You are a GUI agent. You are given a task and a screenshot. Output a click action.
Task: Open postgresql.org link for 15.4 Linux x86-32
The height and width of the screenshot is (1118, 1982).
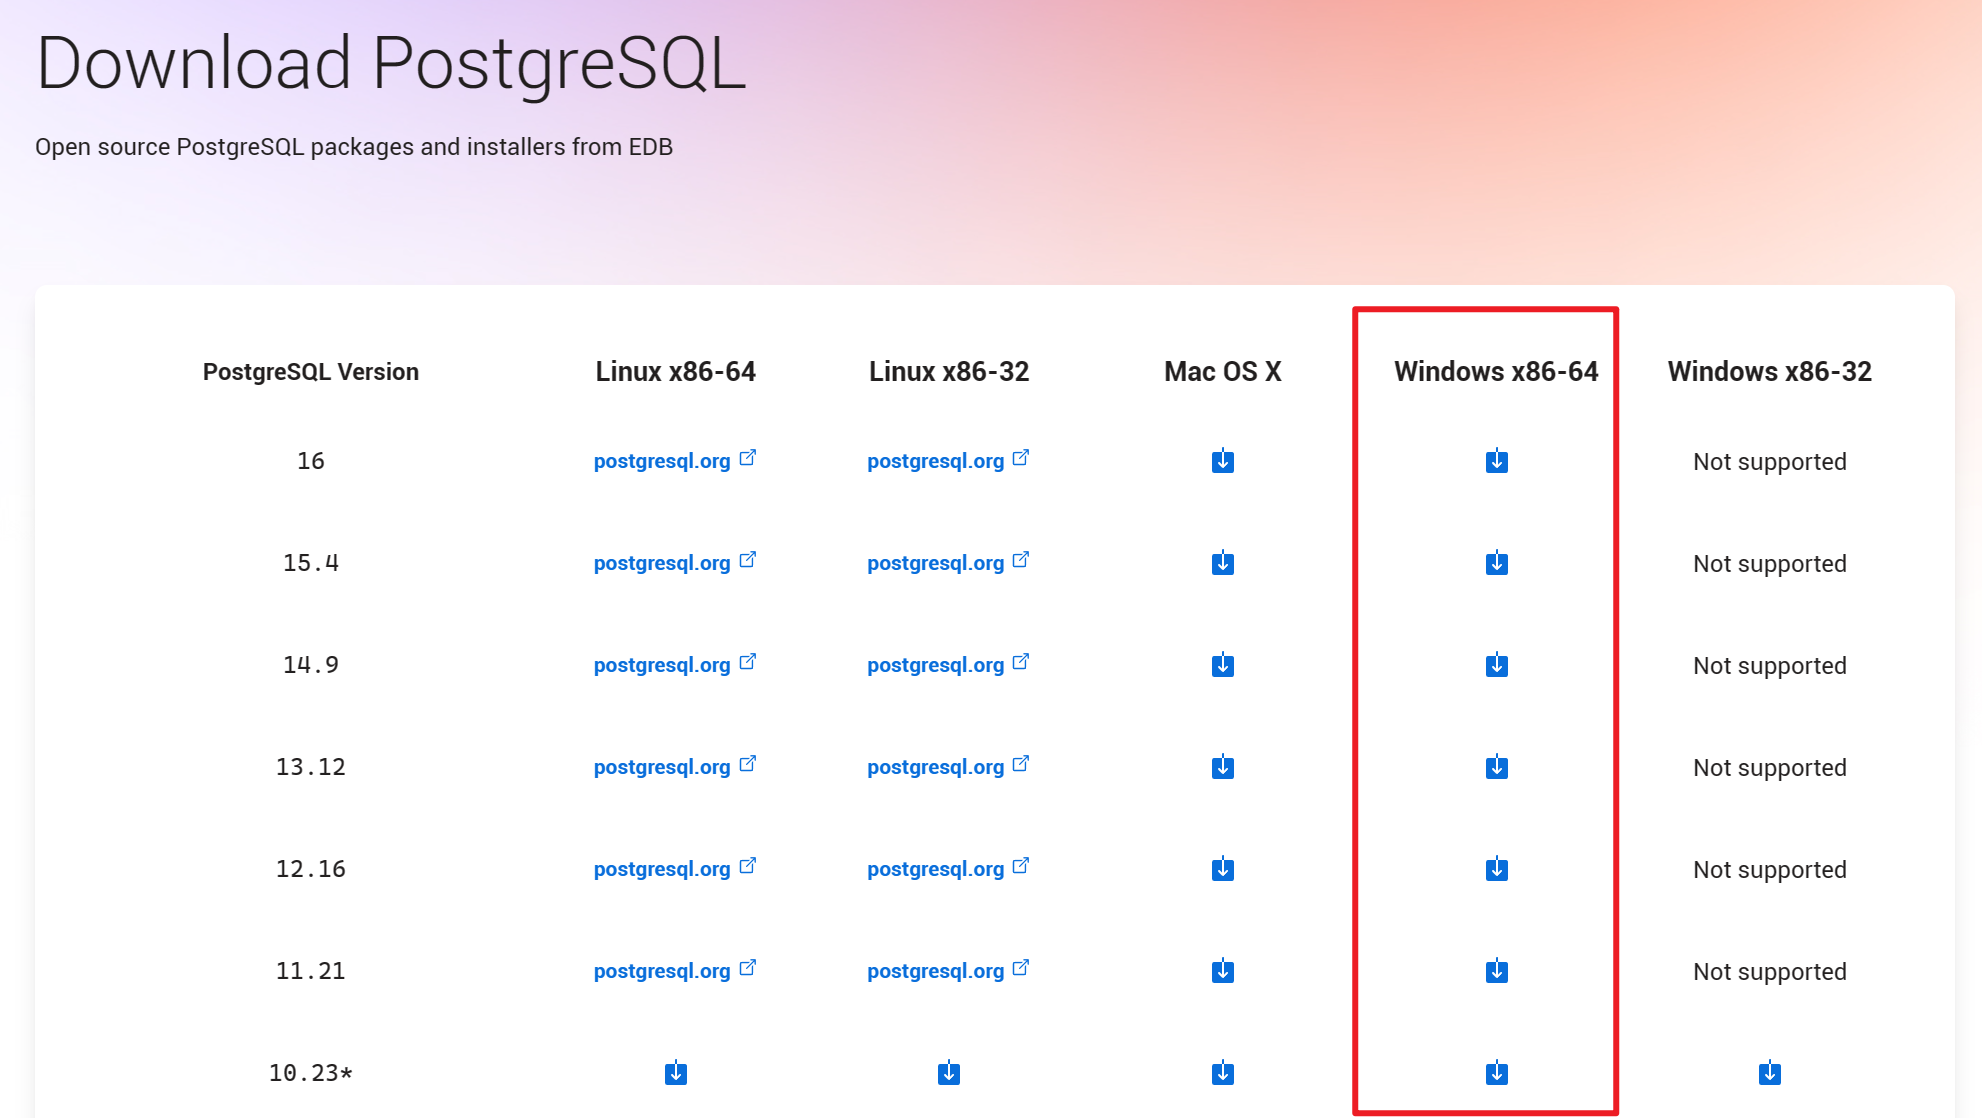935,563
